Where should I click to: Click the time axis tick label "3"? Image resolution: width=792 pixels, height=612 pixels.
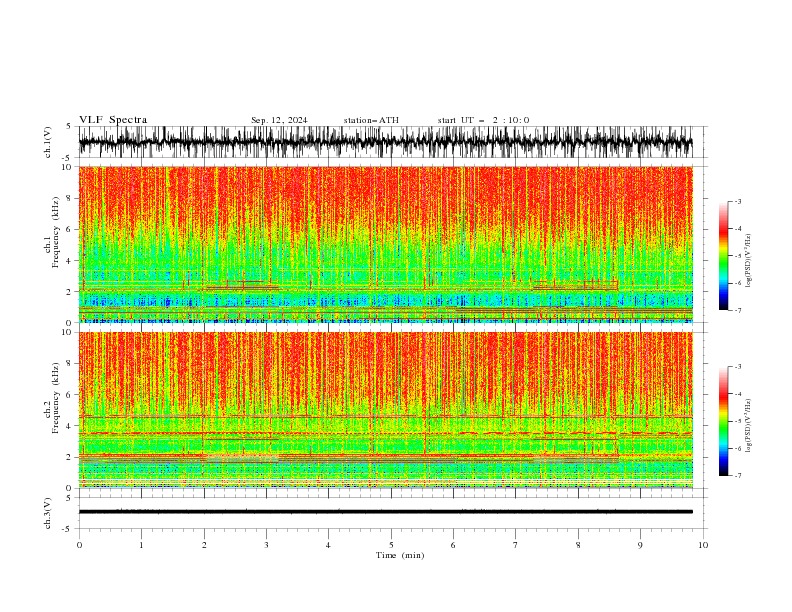click(266, 545)
